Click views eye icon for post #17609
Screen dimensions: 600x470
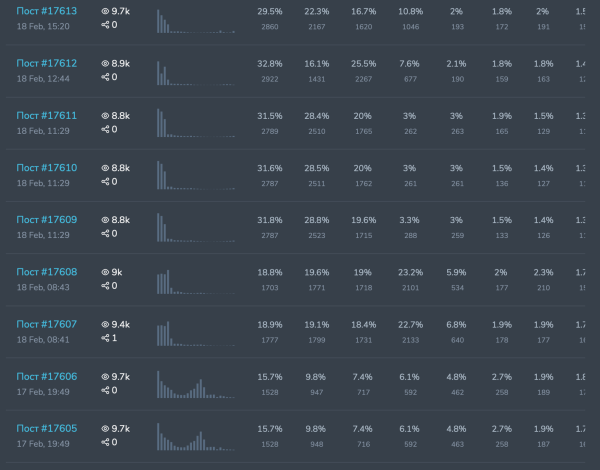coord(106,219)
